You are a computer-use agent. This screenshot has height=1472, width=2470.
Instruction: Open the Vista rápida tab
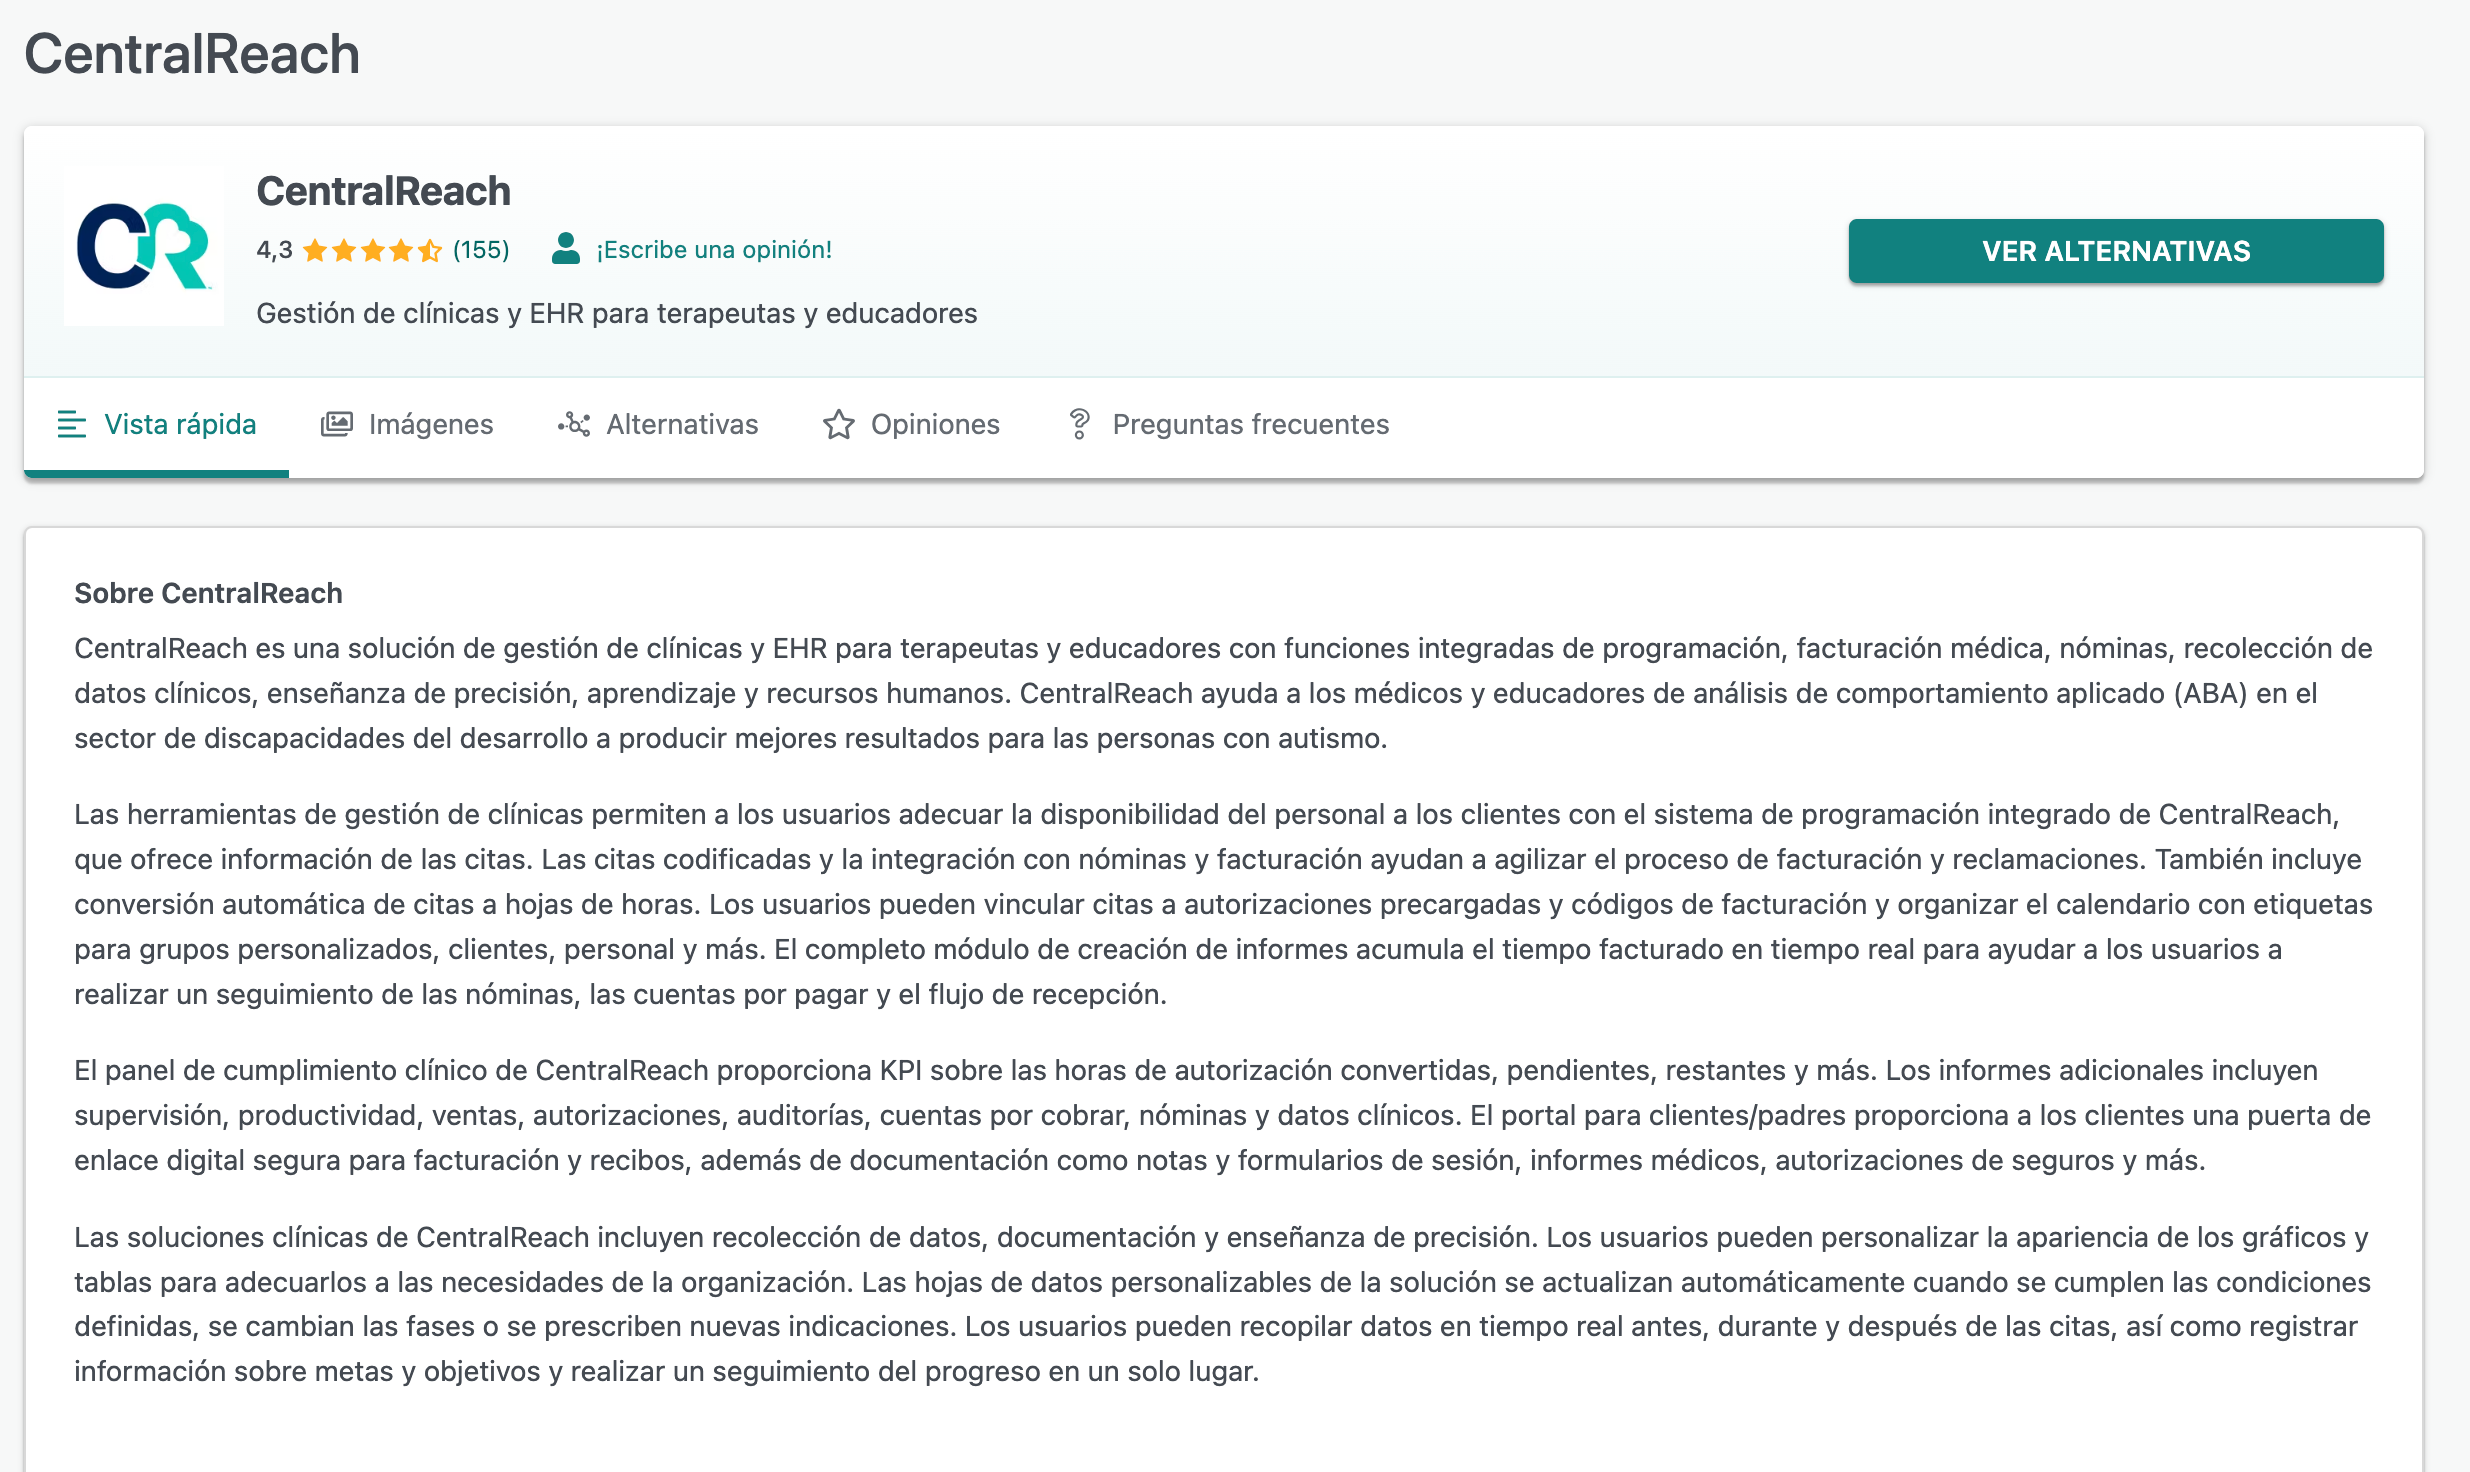click(x=180, y=424)
